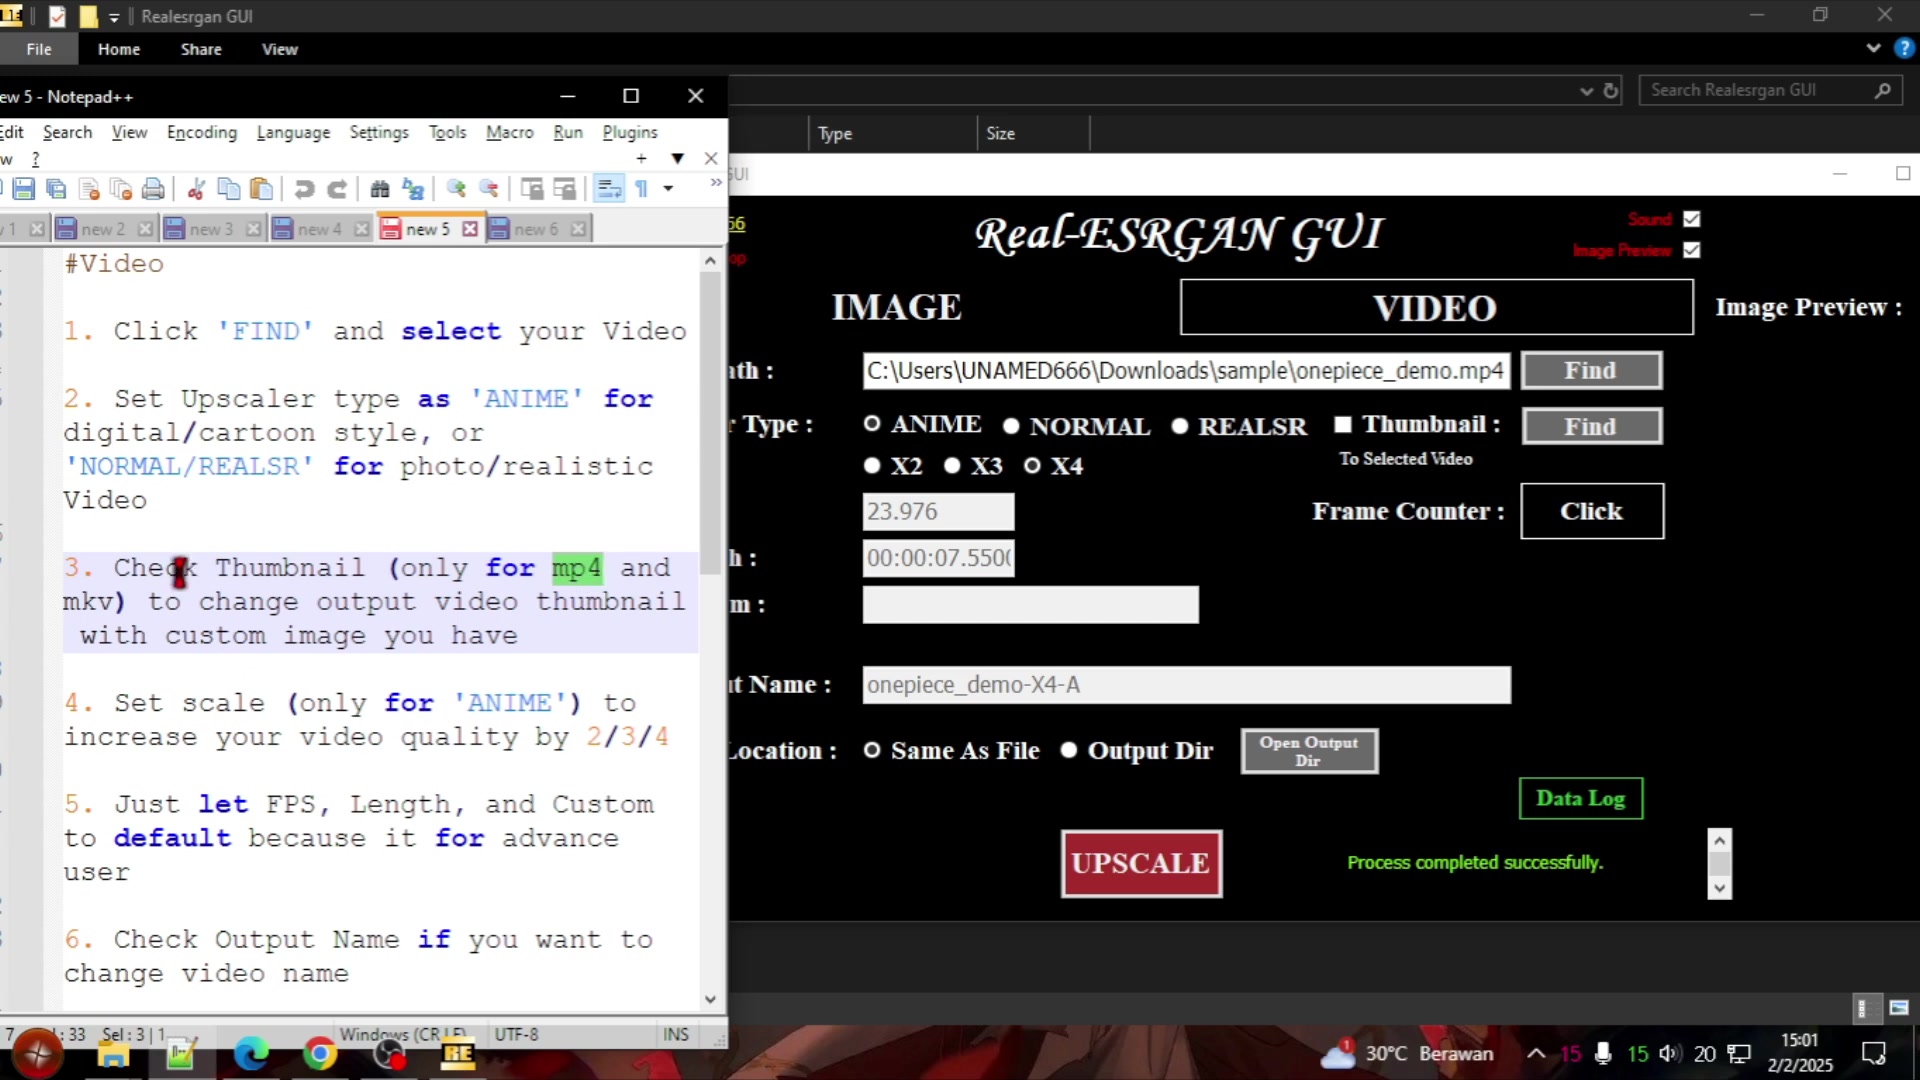Image resolution: width=1920 pixels, height=1080 pixels.
Task: Open the tab list dropdown arrow in Notepad++
Action: [678, 158]
